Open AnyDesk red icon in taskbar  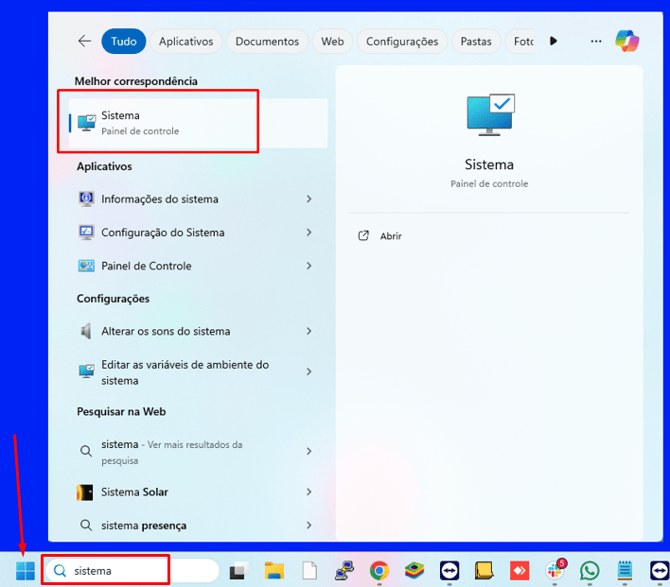tap(520, 571)
